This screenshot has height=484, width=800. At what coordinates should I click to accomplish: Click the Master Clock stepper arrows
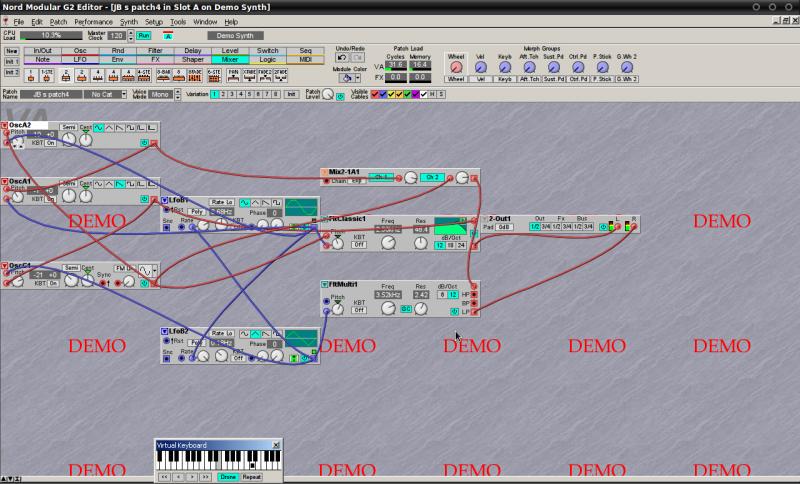click(x=131, y=36)
